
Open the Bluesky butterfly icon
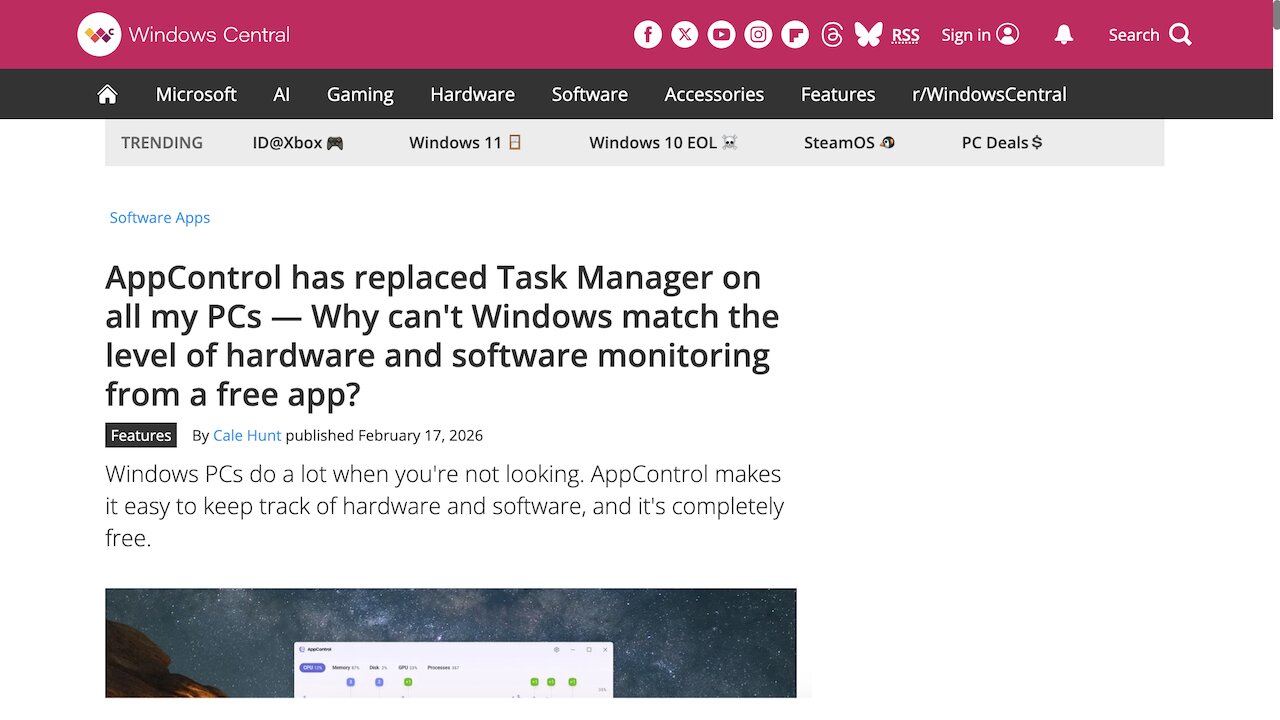pos(868,35)
